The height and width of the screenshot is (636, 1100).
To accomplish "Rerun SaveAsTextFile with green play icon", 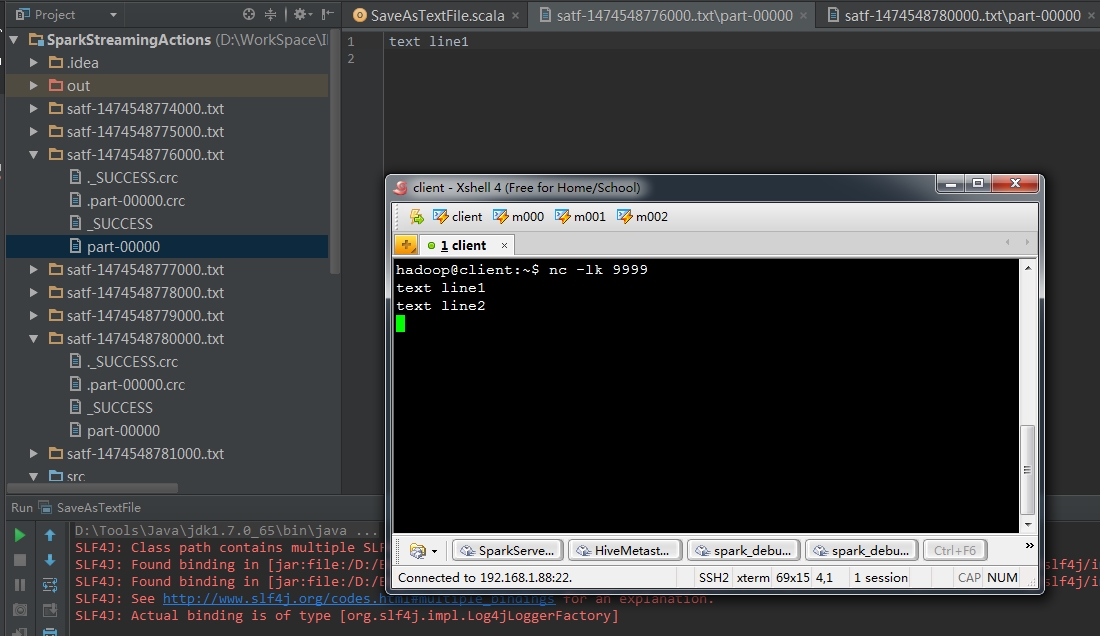I will [20, 535].
